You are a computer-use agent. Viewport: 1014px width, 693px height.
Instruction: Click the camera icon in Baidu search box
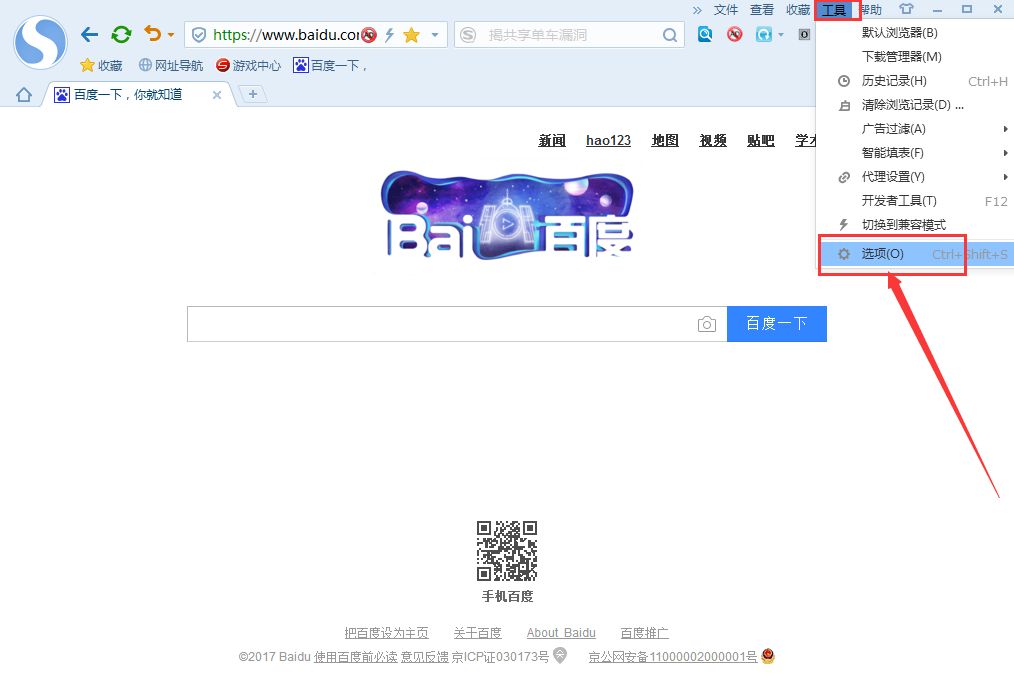click(707, 324)
